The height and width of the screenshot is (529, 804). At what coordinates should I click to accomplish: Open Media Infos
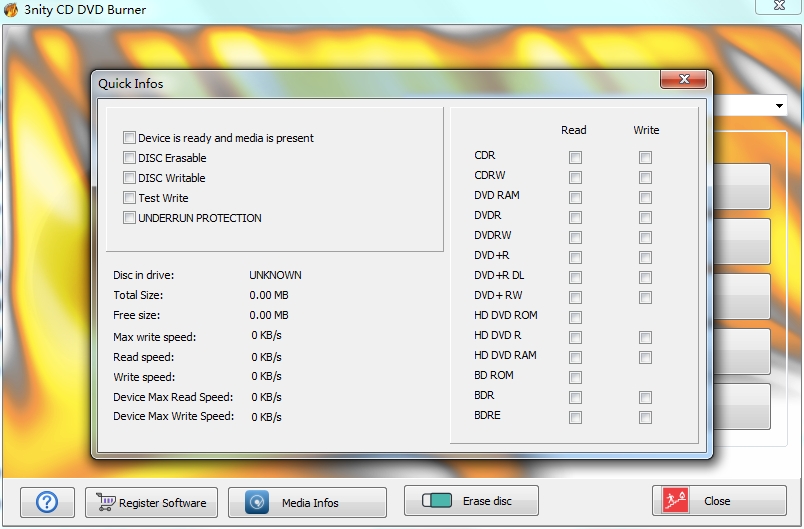[307, 502]
